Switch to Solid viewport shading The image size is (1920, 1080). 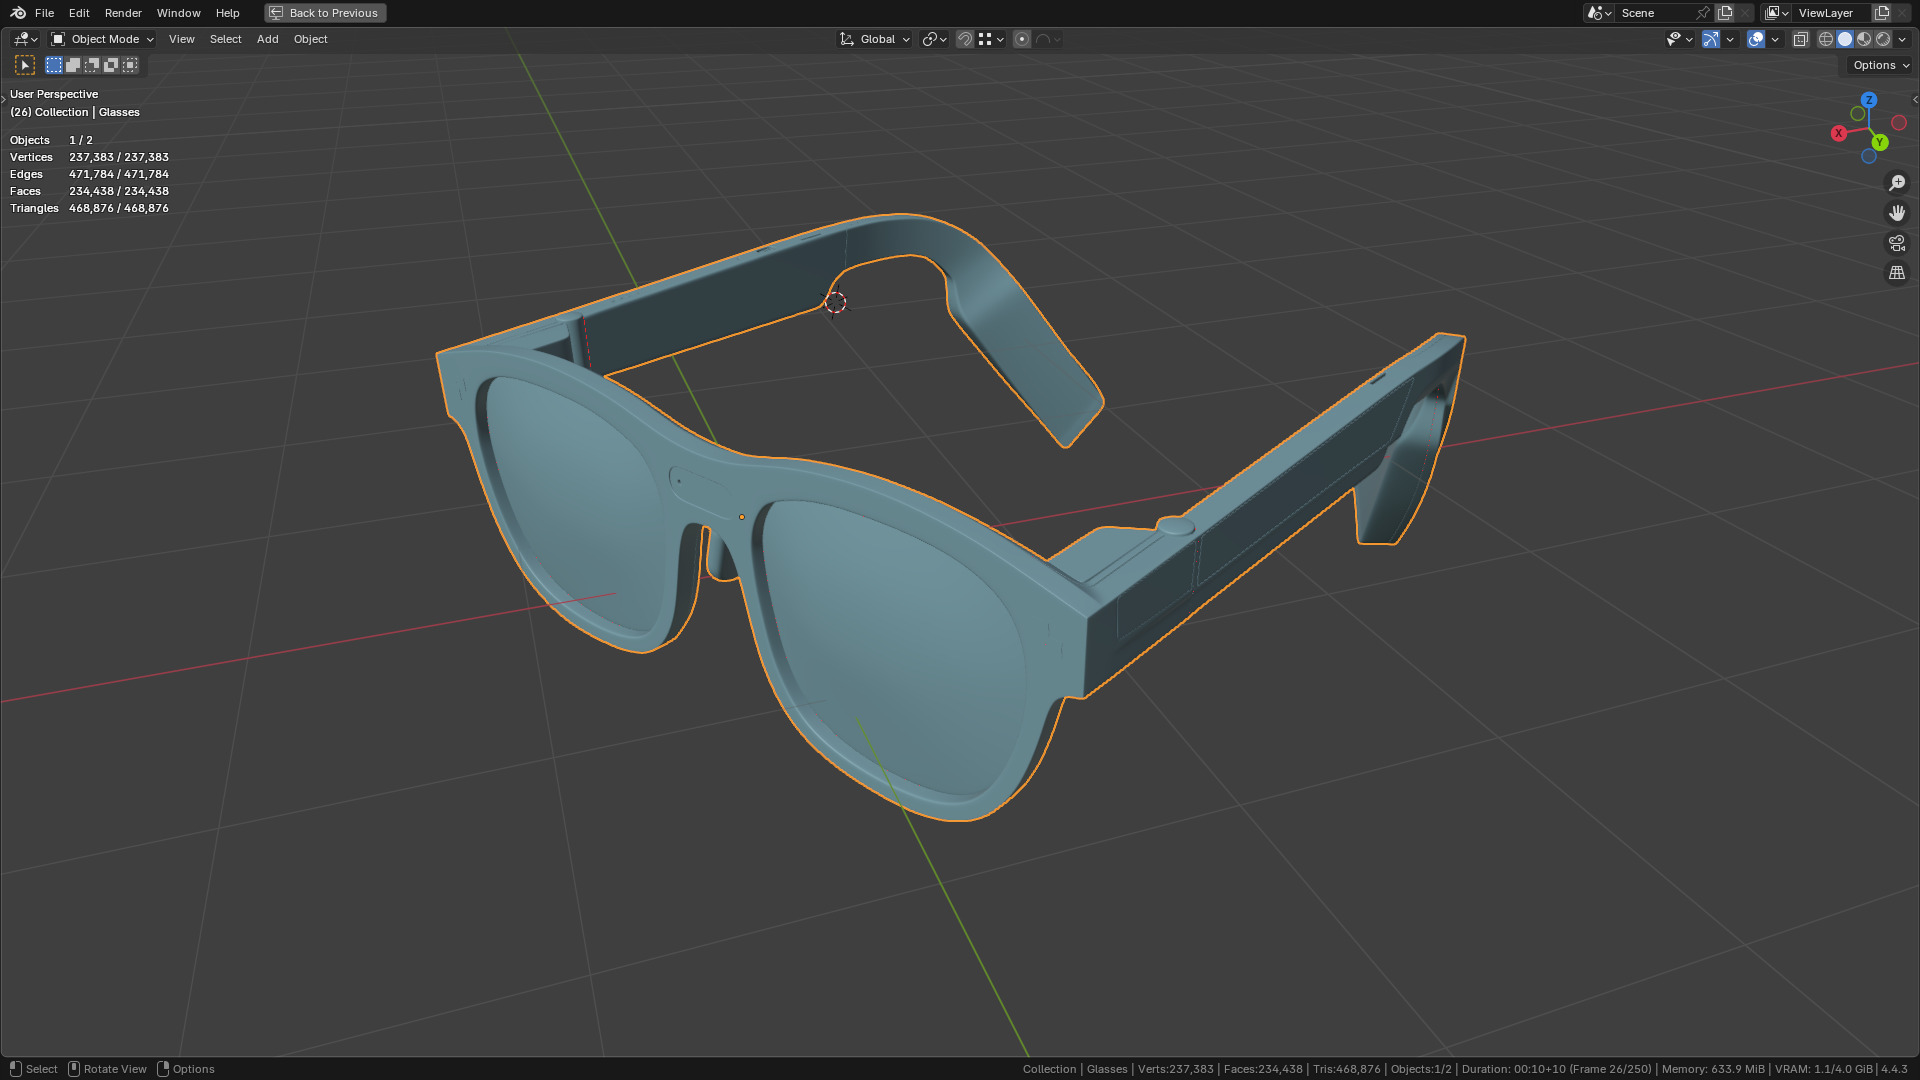tap(1845, 39)
